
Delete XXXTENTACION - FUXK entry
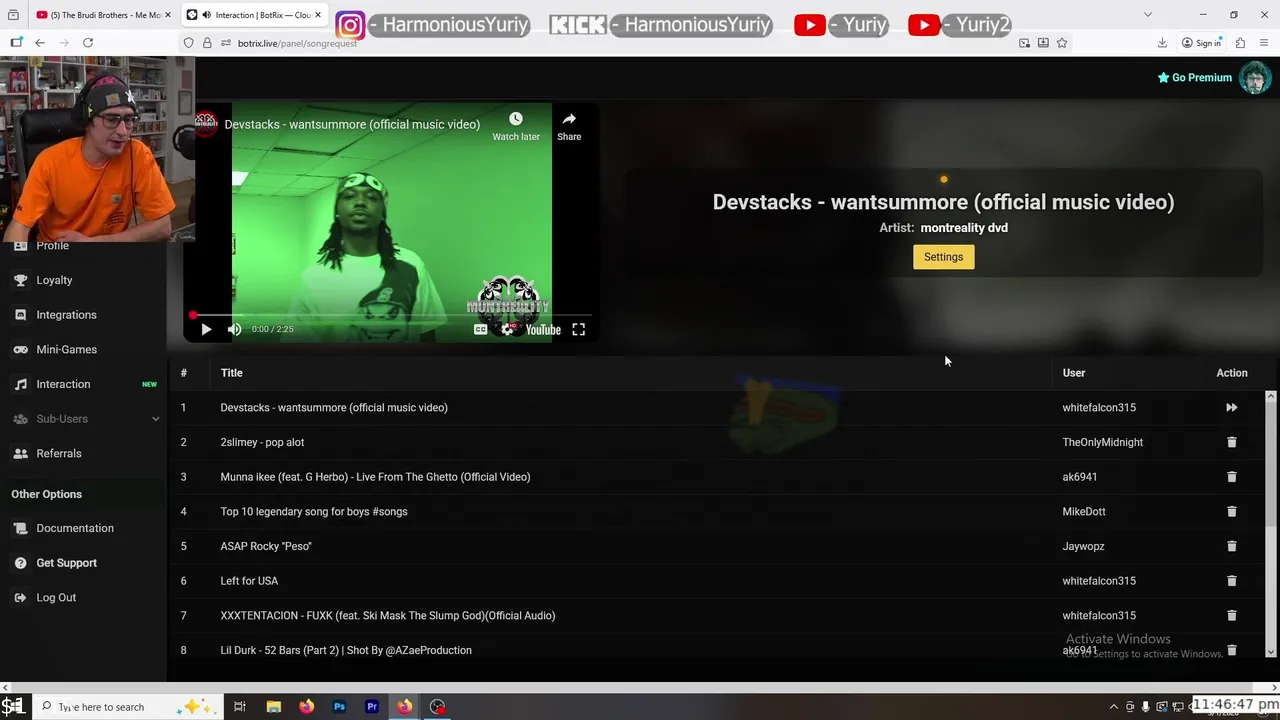1231,615
